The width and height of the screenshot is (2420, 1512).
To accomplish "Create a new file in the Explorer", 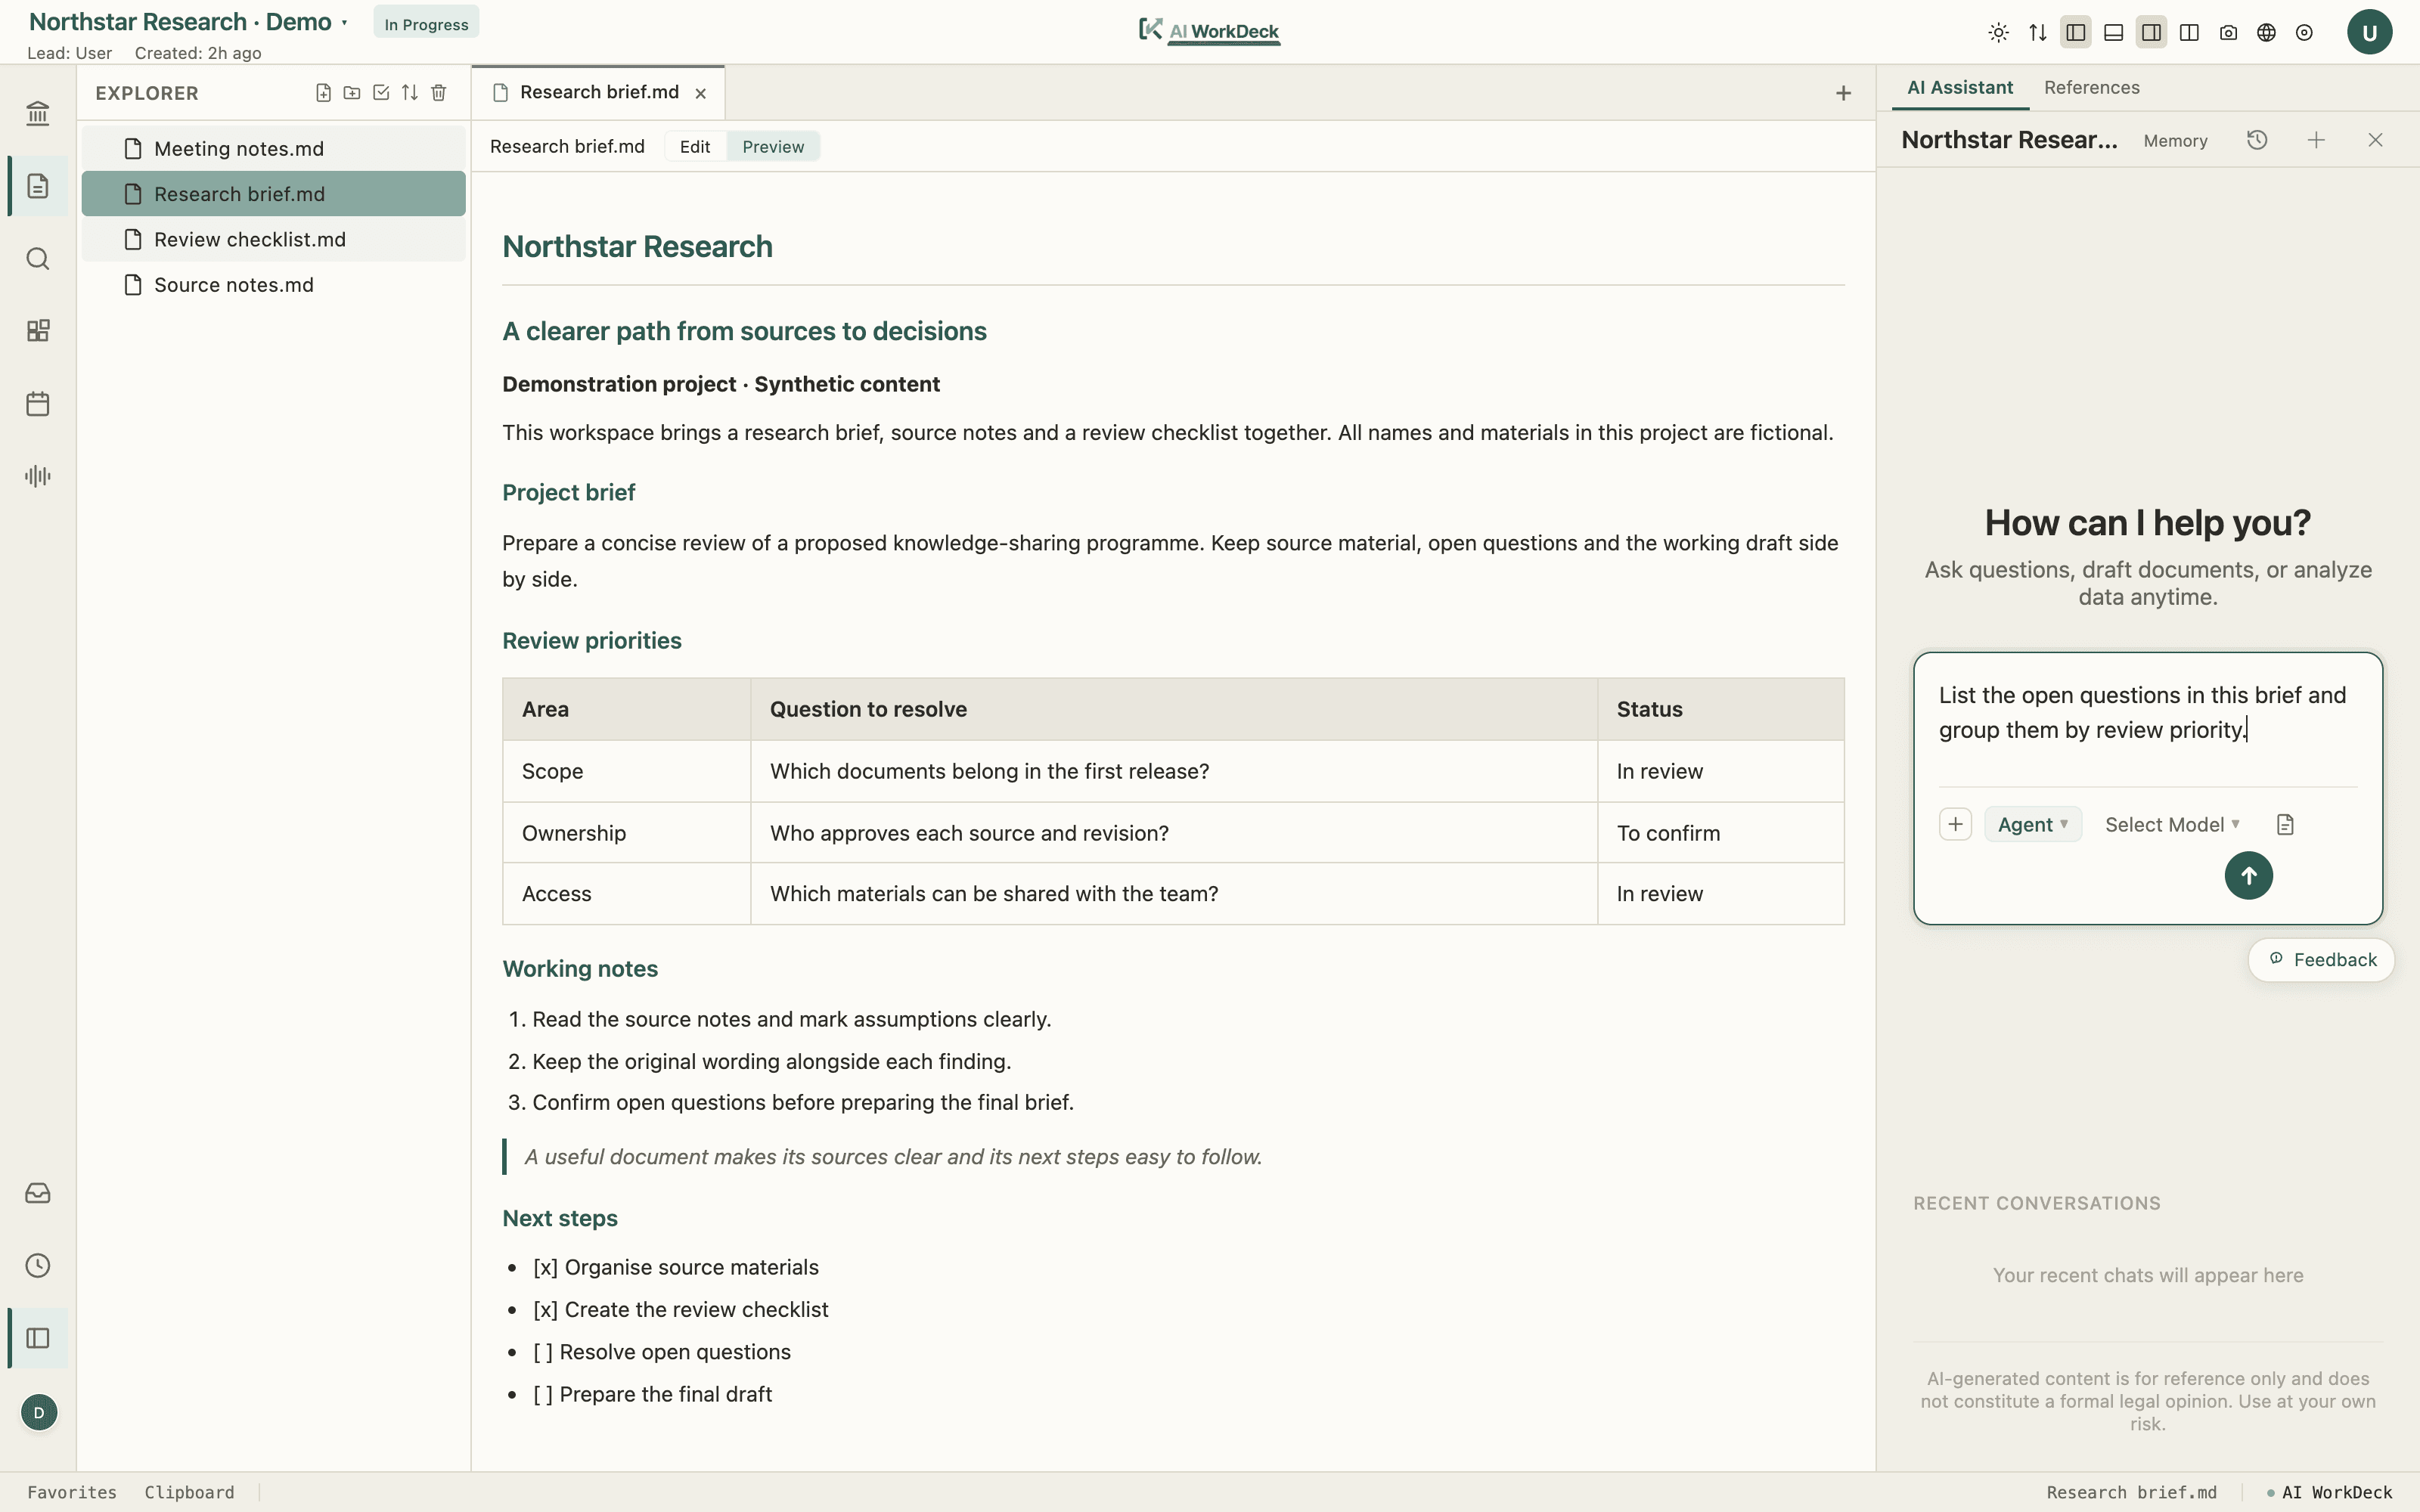I will coord(323,93).
